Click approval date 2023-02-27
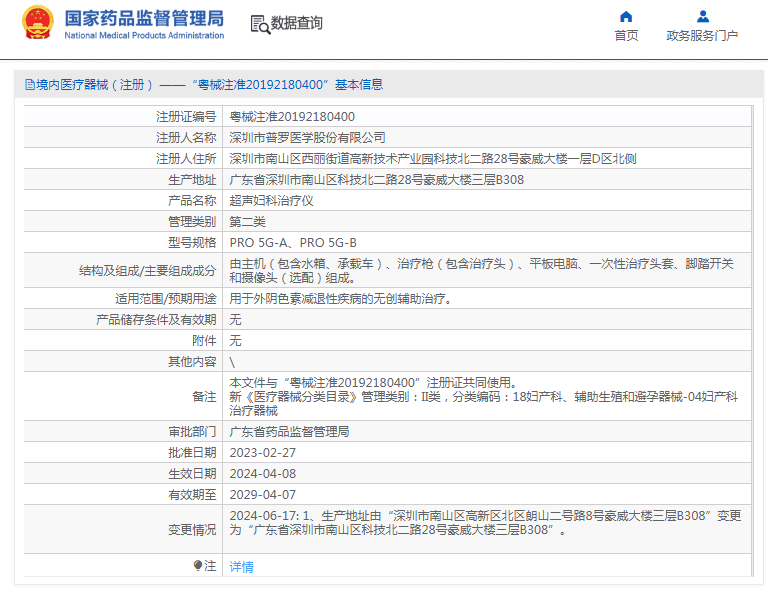768x589 pixels. pyautogui.click(x=263, y=453)
